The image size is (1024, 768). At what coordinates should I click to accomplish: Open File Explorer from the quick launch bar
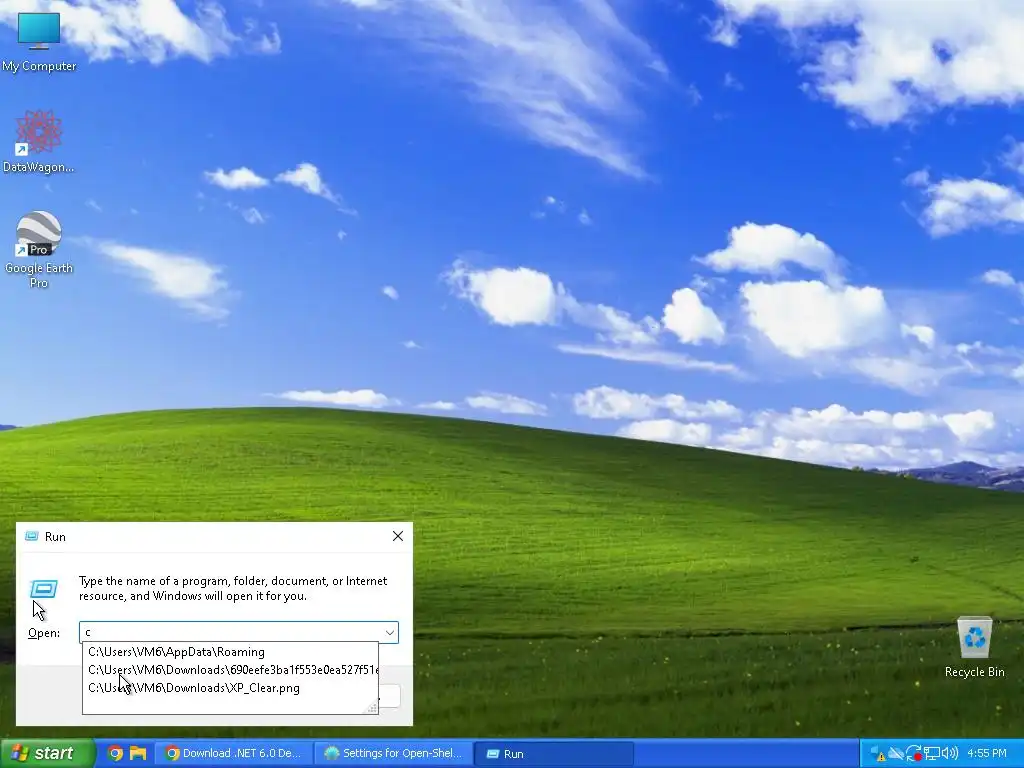pos(138,754)
